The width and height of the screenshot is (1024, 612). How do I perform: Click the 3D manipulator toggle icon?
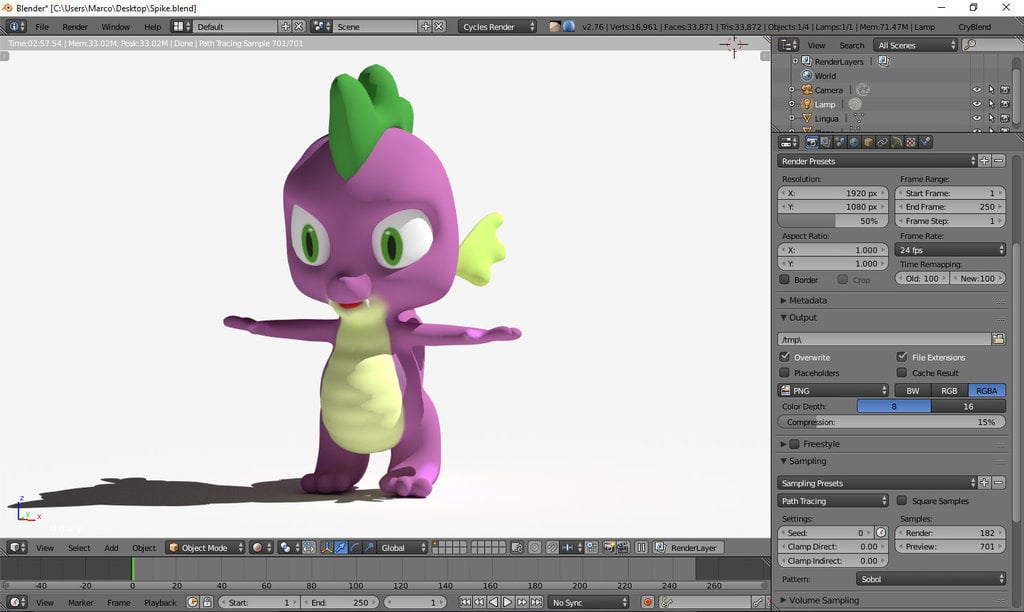pos(327,547)
